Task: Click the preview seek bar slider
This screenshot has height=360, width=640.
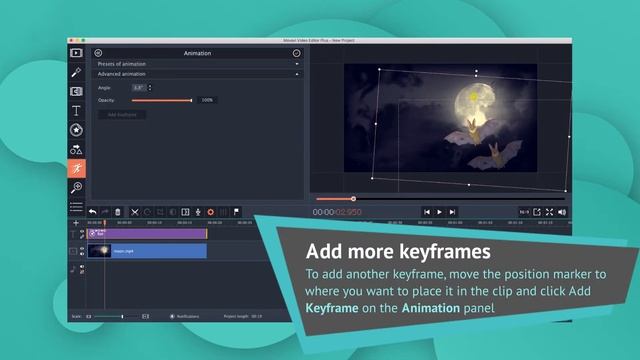Action: 440,199
